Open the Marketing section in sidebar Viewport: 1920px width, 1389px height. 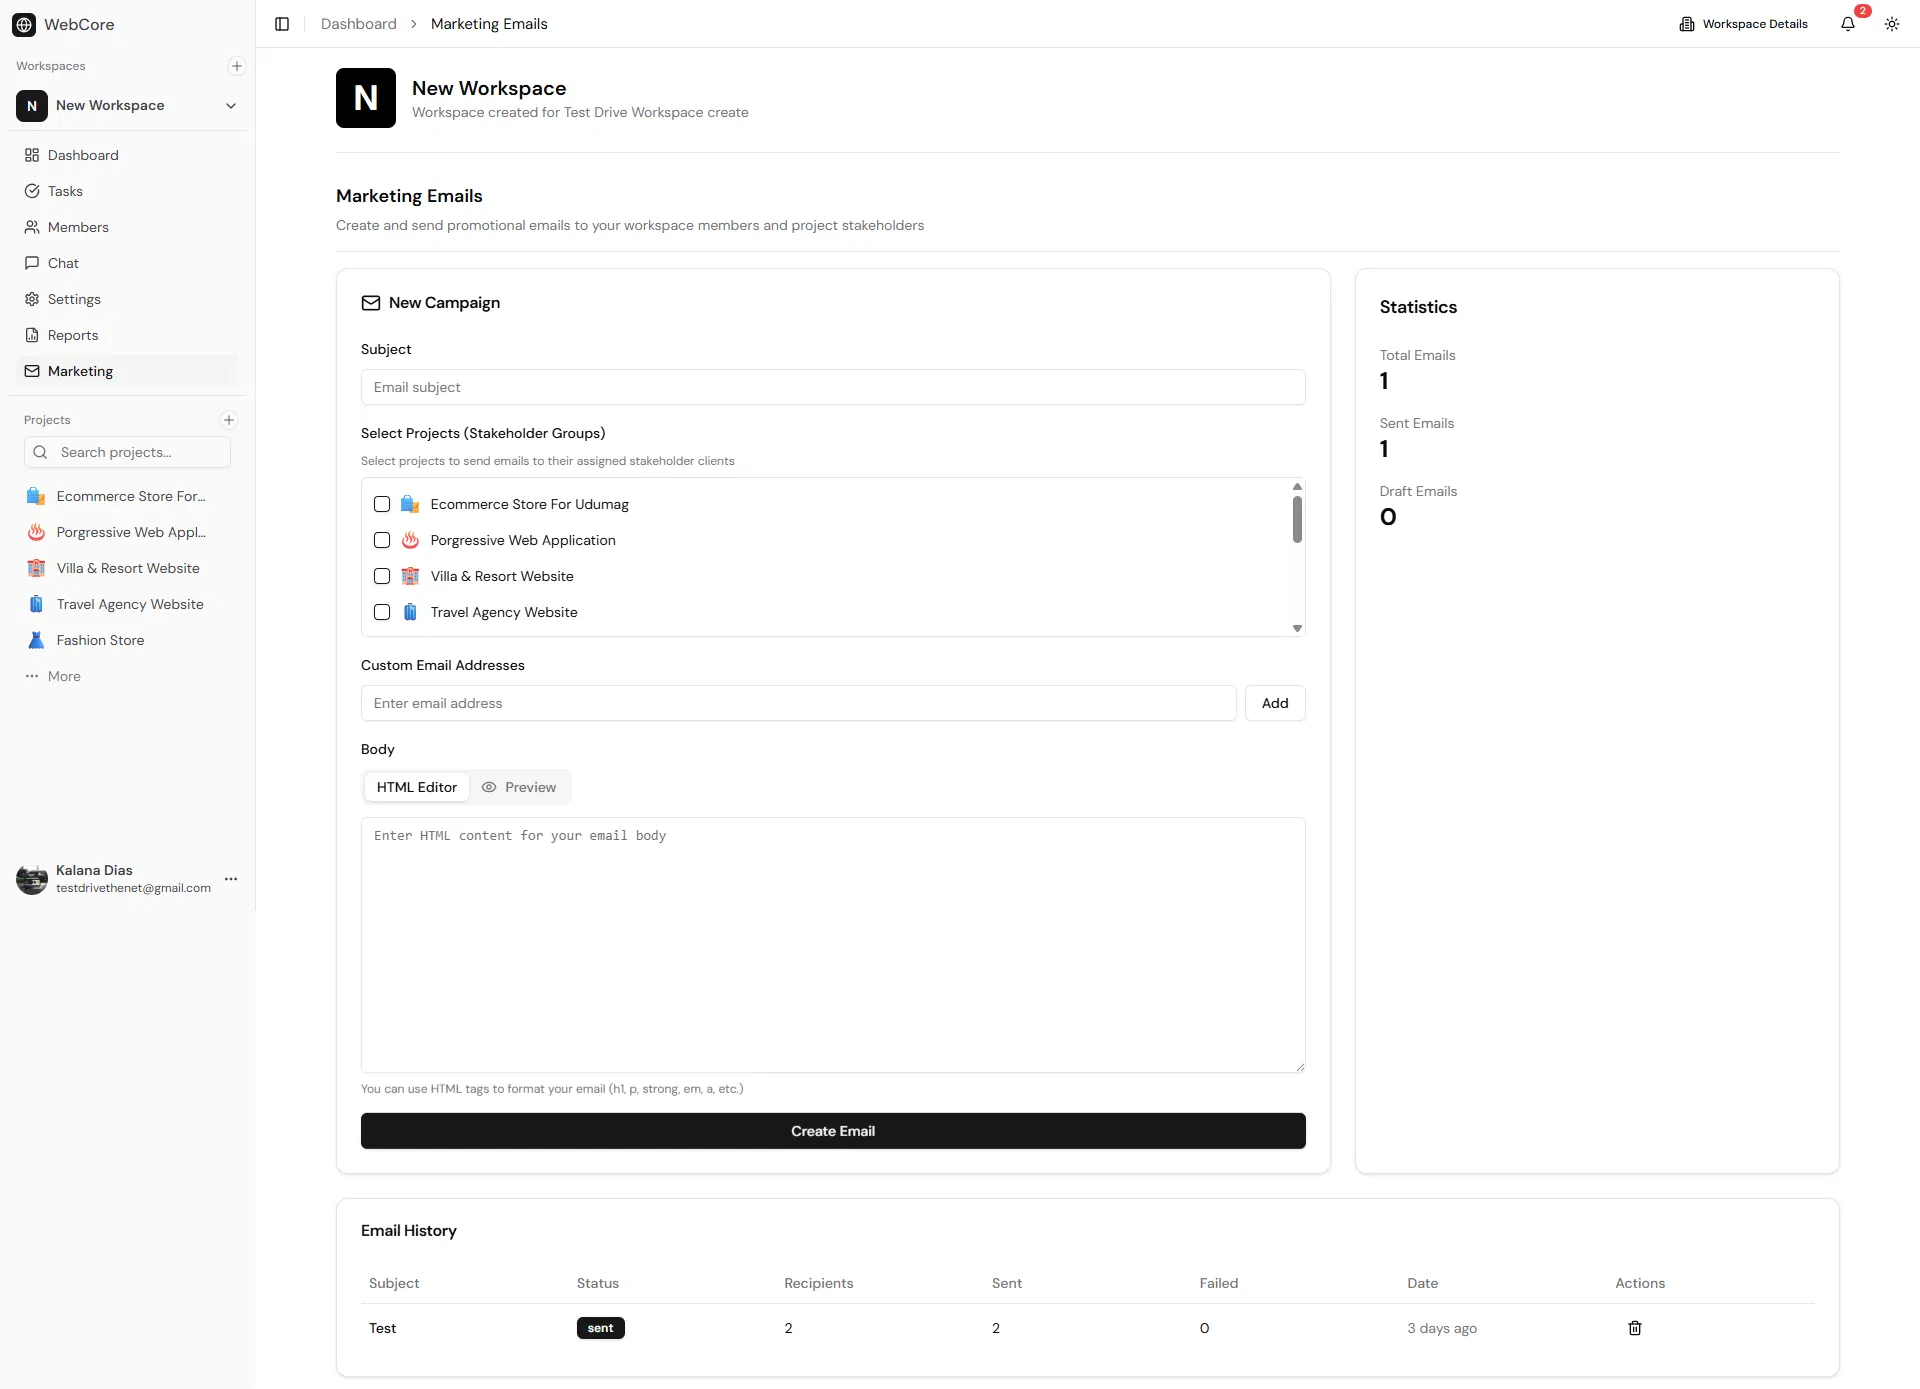pyautogui.click(x=80, y=371)
